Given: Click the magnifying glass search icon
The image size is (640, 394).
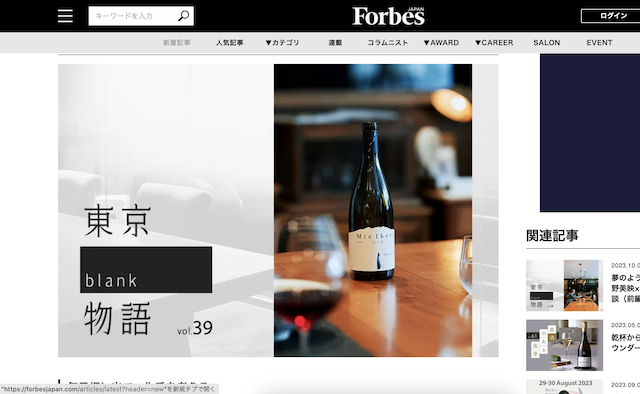Looking at the screenshot, I should pyautogui.click(x=184, y=16).
